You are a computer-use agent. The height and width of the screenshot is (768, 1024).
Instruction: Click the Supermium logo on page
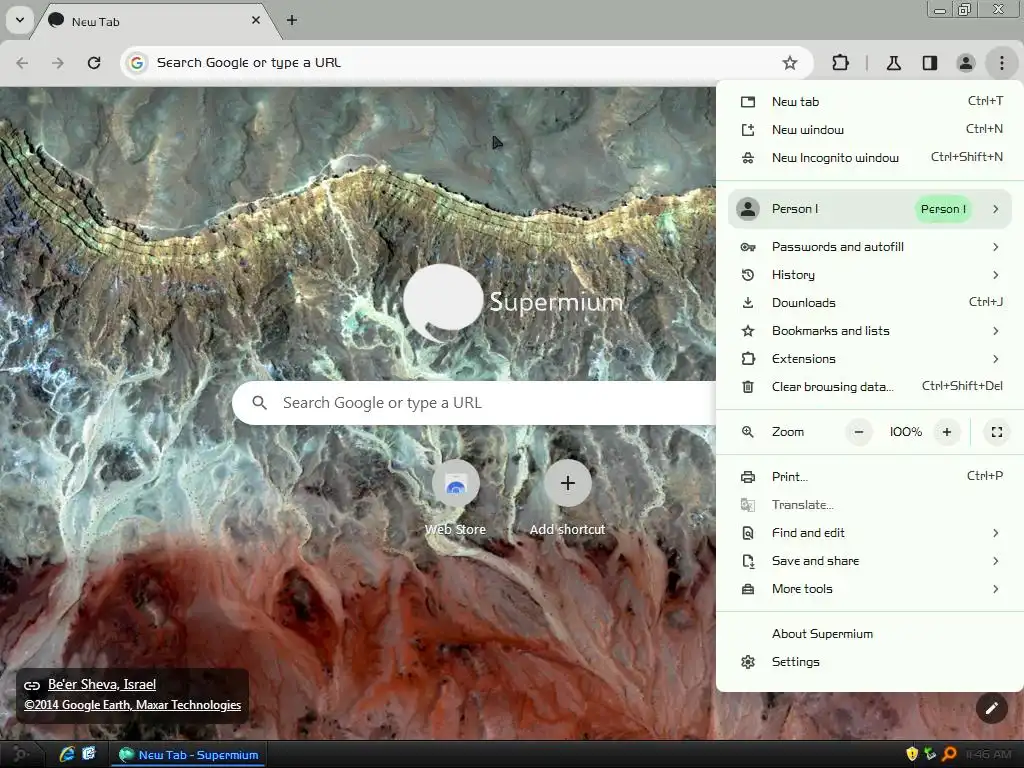[513, 302]
